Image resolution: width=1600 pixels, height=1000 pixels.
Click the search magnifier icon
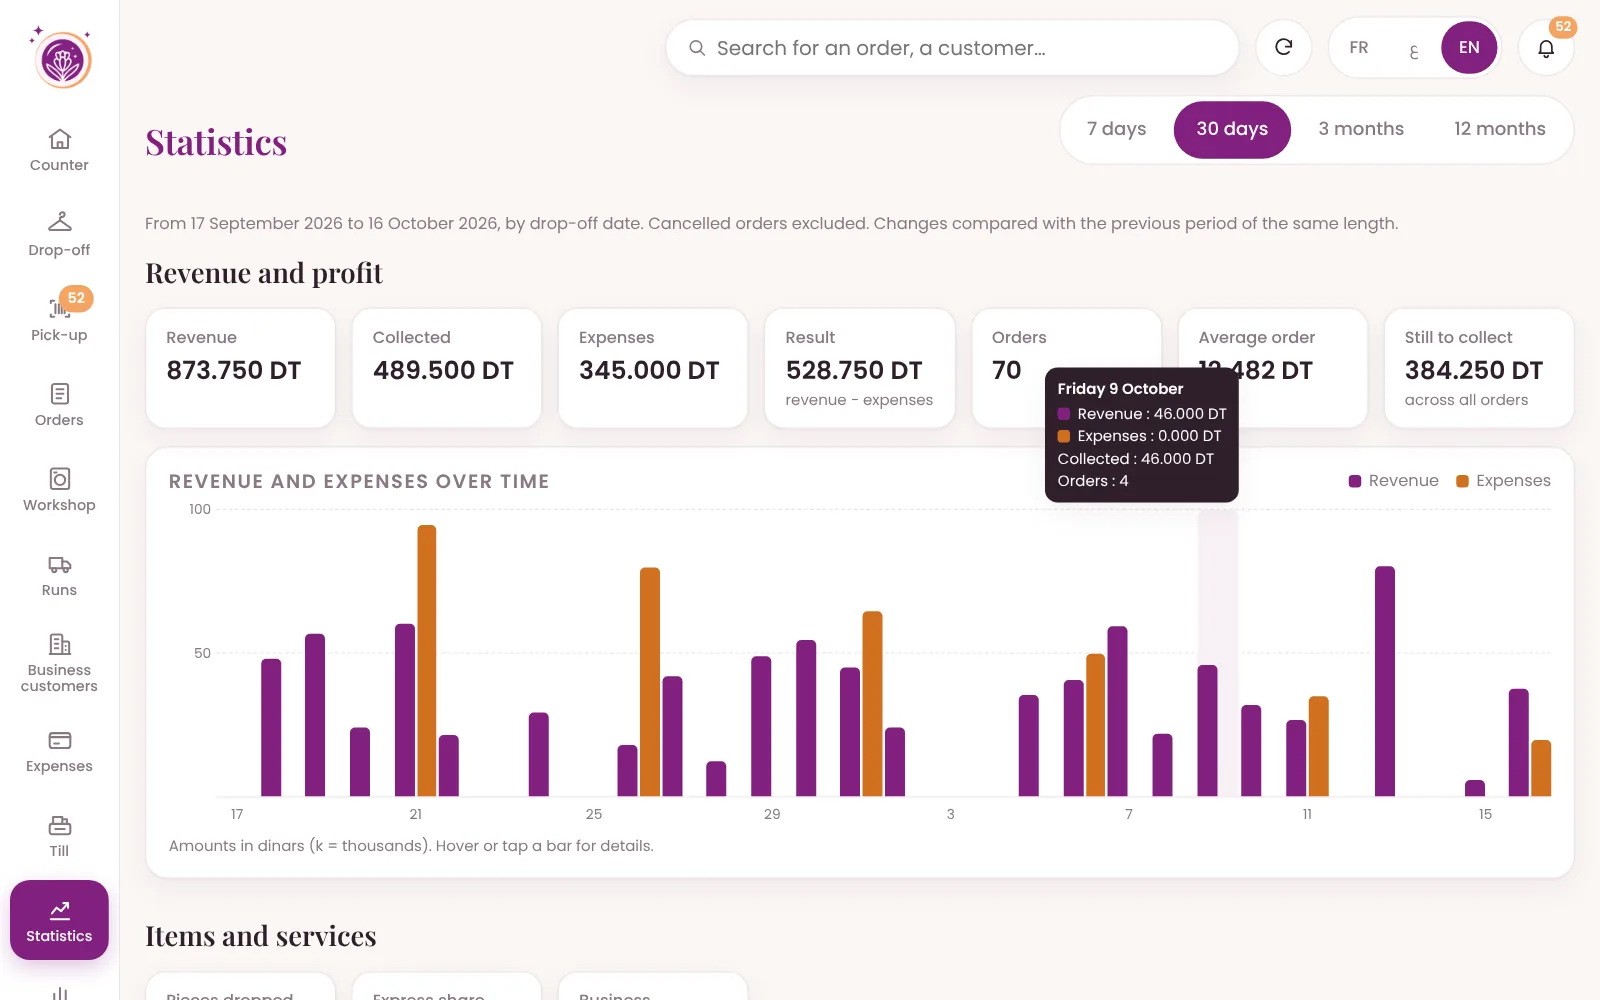pos(697,48)
